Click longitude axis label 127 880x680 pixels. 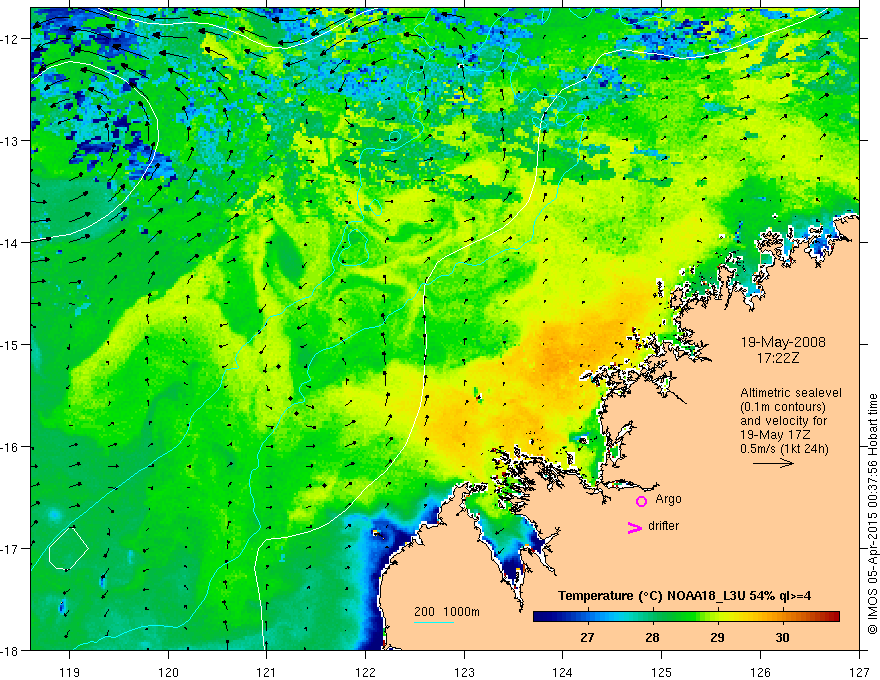[x=859, y=672]
